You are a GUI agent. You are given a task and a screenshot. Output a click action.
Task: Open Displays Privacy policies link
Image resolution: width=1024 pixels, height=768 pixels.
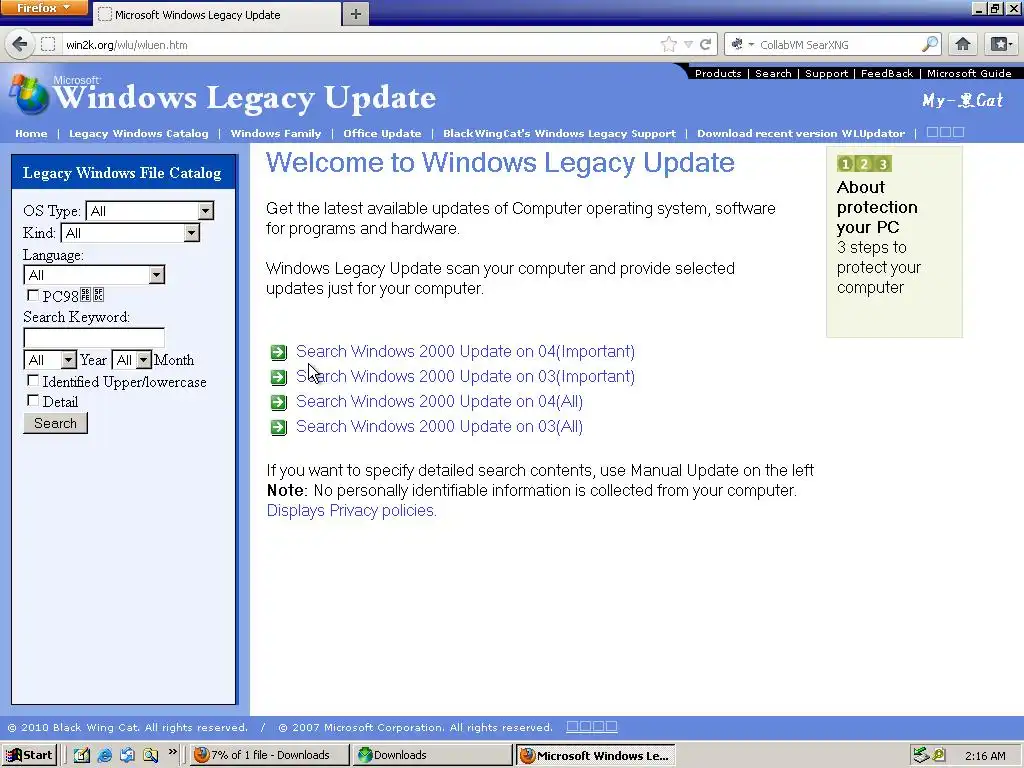pos(351,510)
